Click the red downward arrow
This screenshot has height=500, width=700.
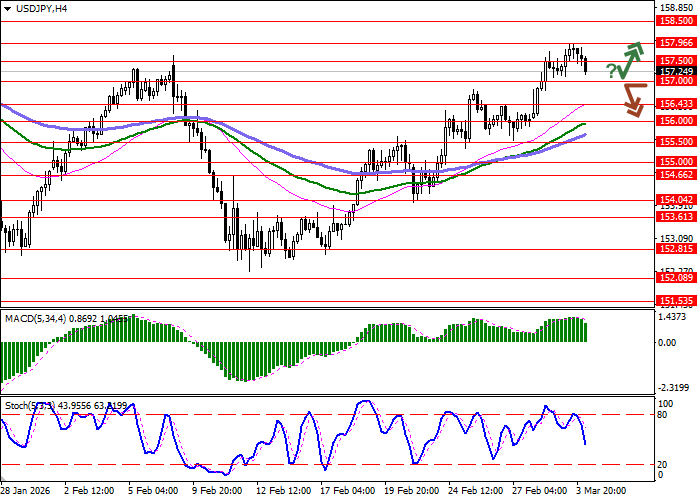633,99
